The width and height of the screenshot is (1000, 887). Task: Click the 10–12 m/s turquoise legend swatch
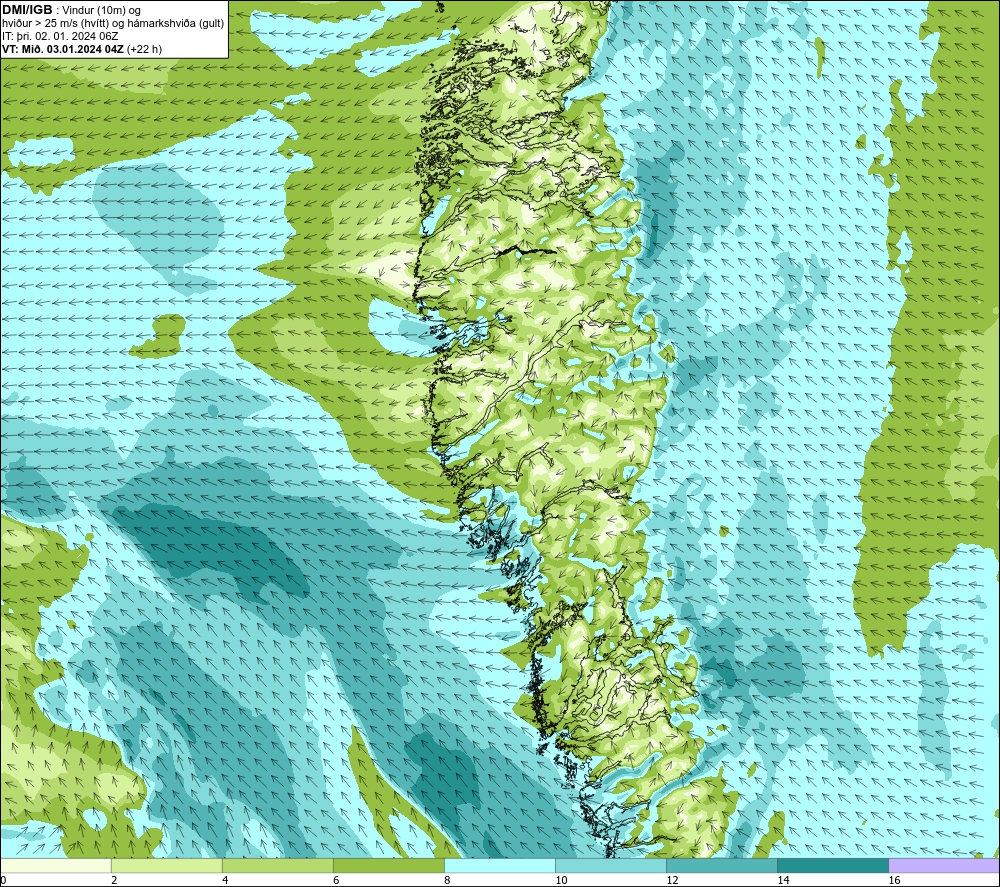(x=611, y=865)
